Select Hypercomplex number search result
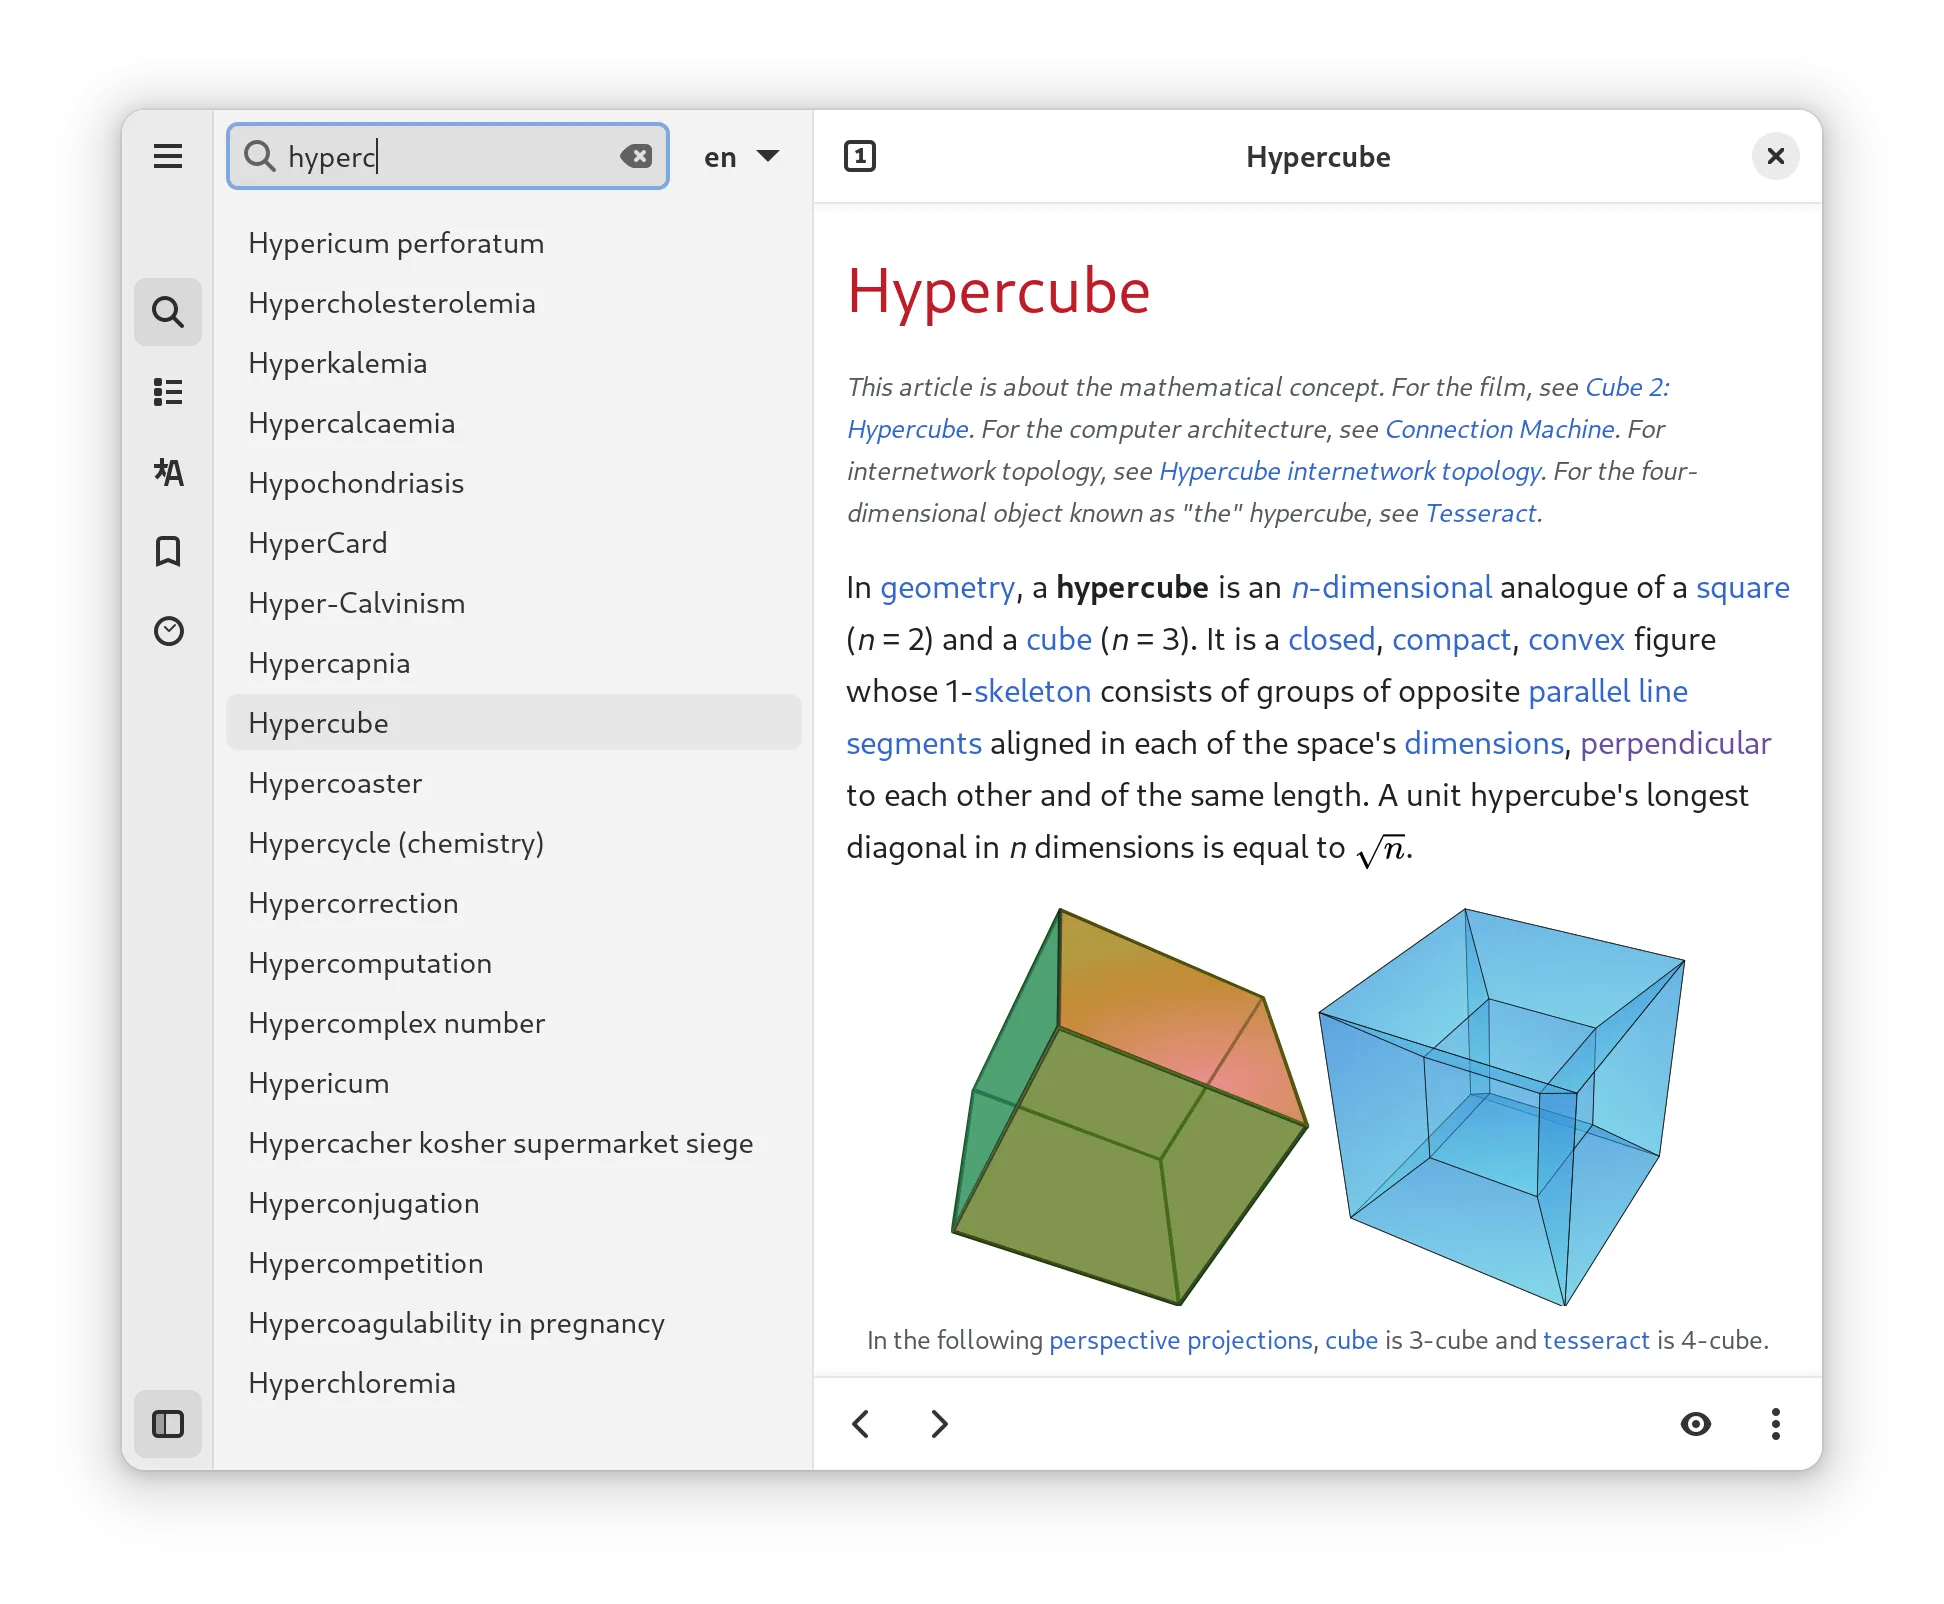 click(397, 1023)
